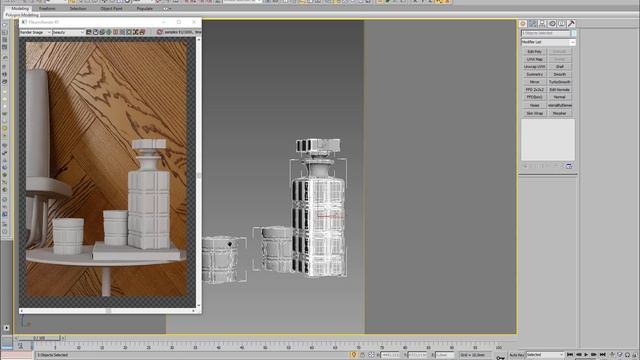The image size is (640, 360).
Task: Apply the Morpher modifier button
Action: point(560,113)
